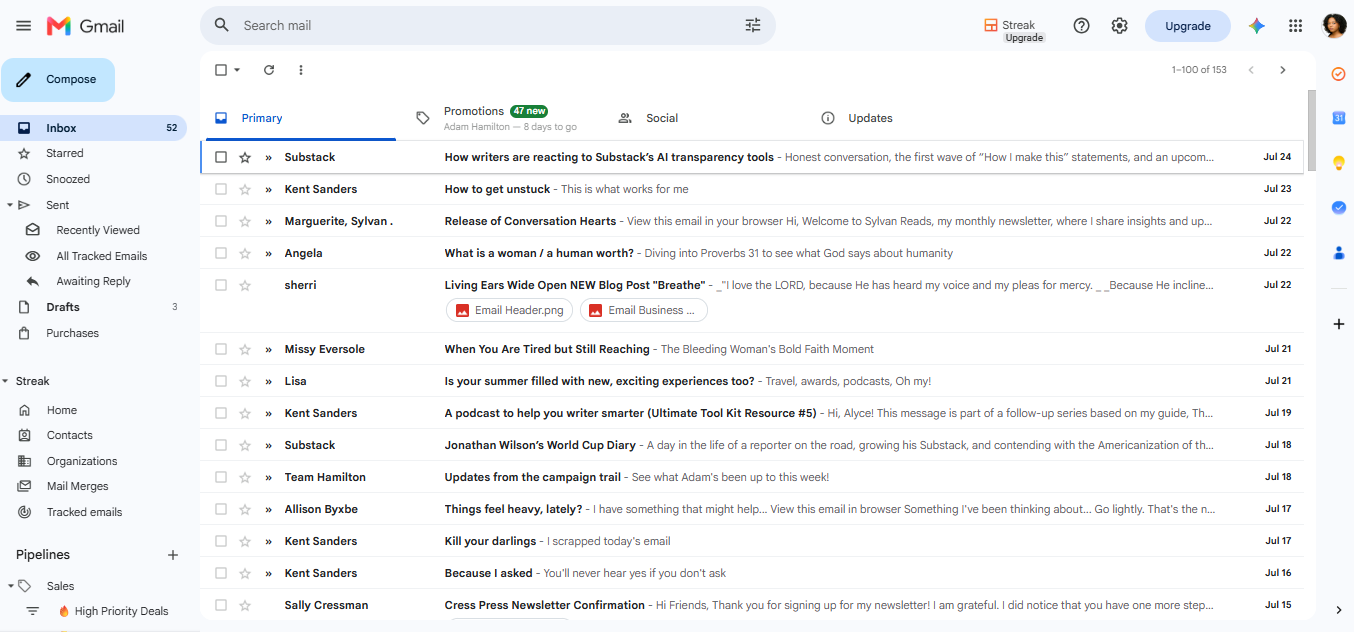Image resolution: width=1354 pixels, height=632 pixels.
Task: Click the Gemini sparkle icon
Action: [1257, 26]
